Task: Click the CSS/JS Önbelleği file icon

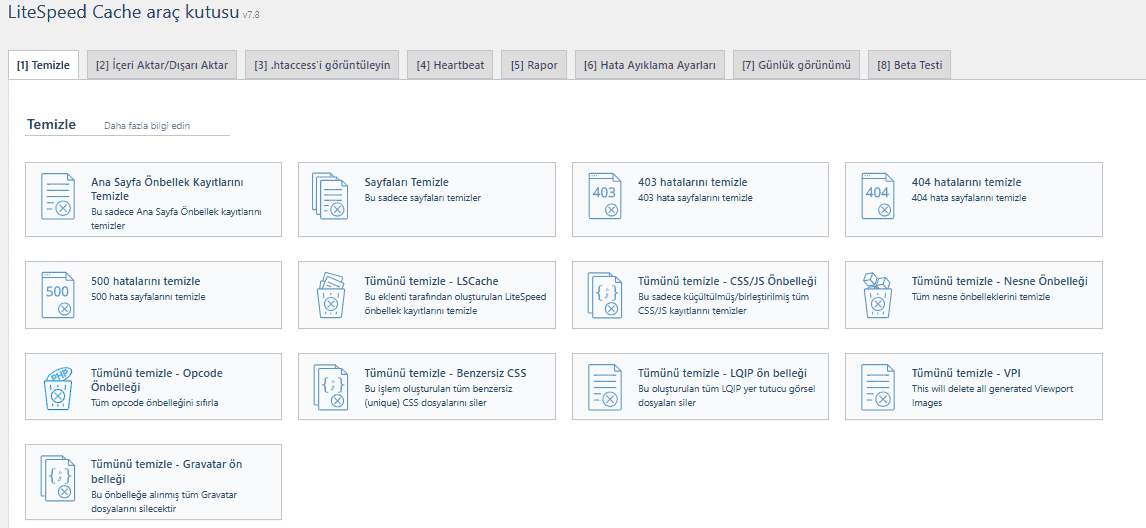Action: tap(604, 295)
